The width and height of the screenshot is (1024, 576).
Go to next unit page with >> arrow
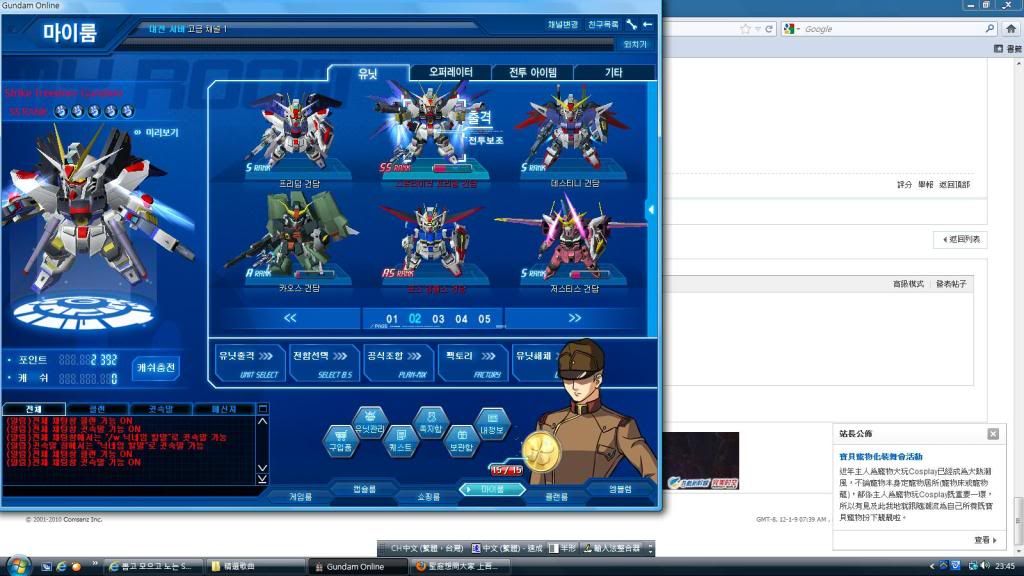(x=575, y=318)
